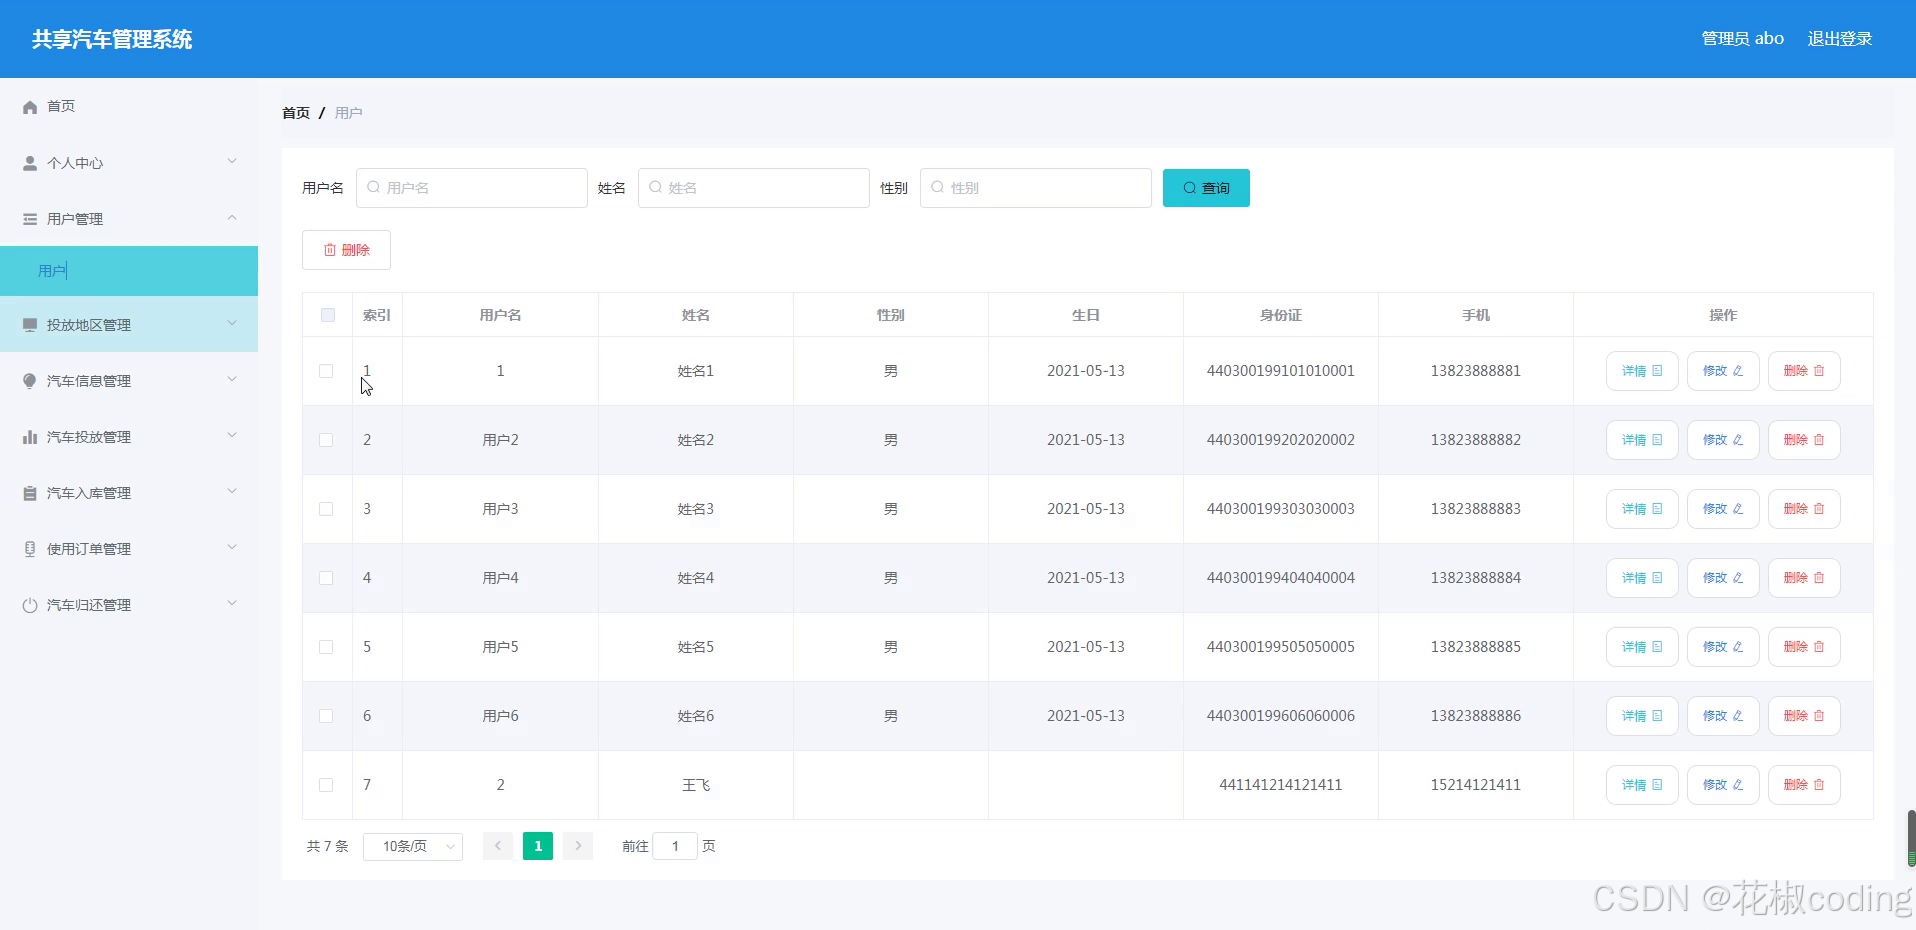
Task: Open the 汽车归还管理 menu label
Action: [89, 605]
